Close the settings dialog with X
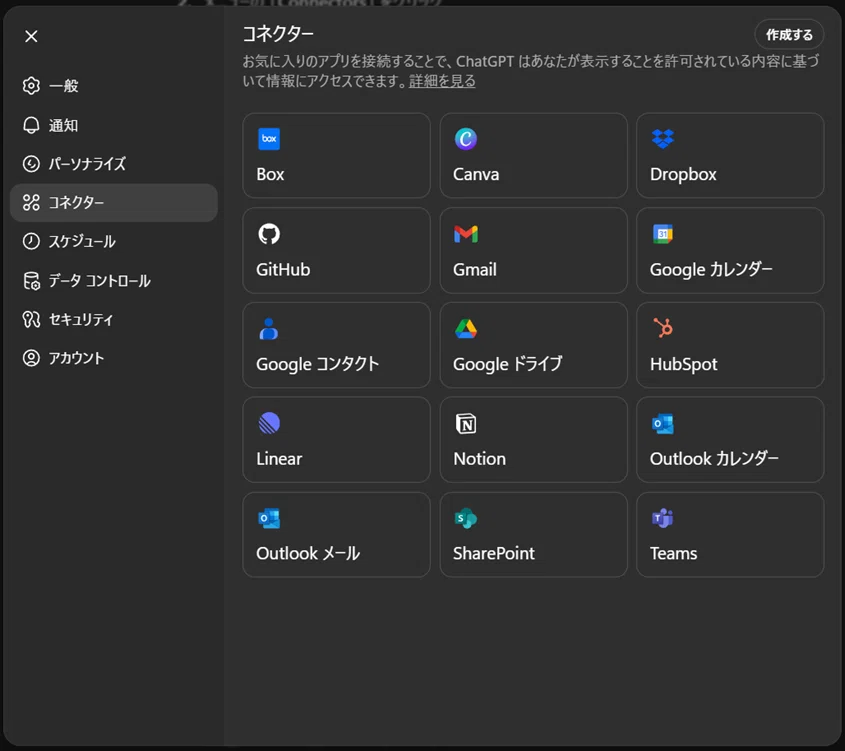This screenshot has width=845, height=751. (31, 36)
